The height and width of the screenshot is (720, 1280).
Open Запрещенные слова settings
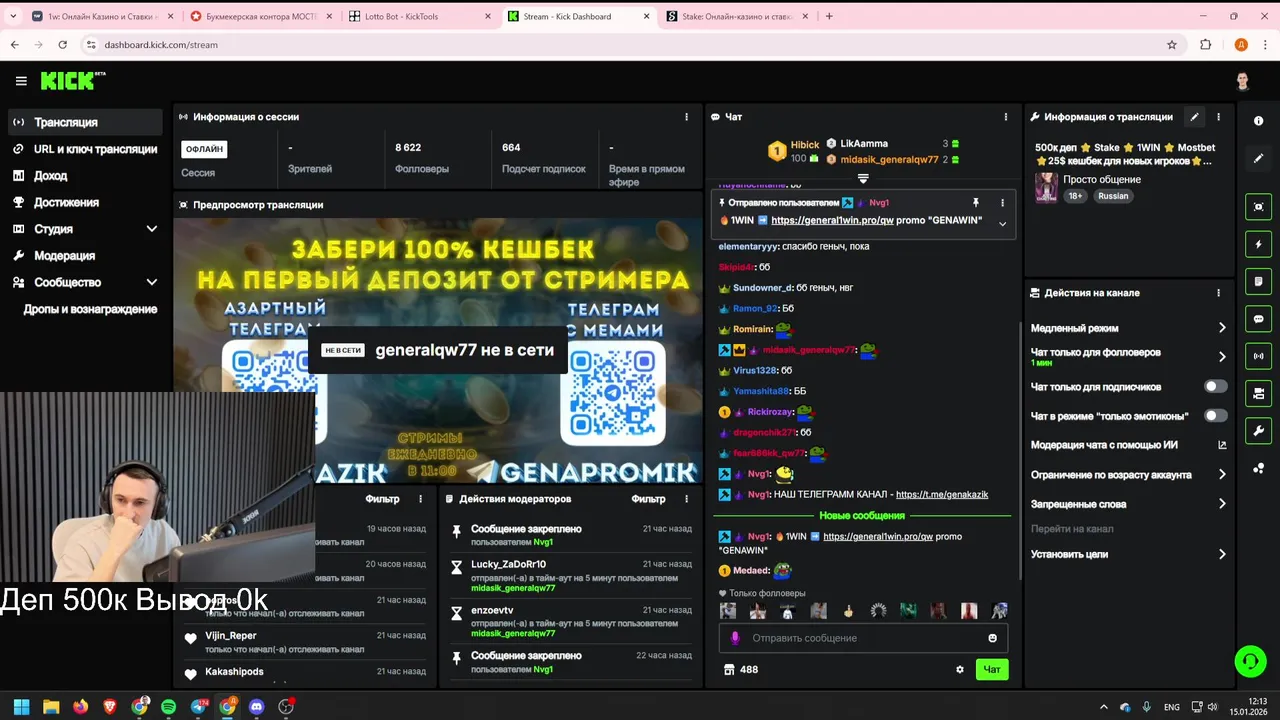click(x=1128, y=504)
